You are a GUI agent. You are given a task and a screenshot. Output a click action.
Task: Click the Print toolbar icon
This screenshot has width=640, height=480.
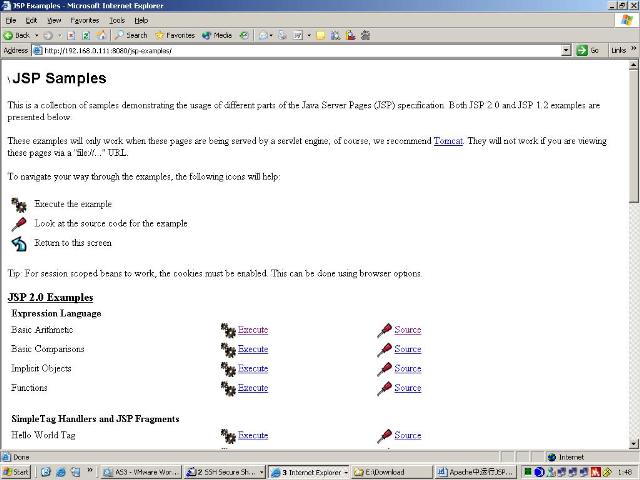coord(282,36)
